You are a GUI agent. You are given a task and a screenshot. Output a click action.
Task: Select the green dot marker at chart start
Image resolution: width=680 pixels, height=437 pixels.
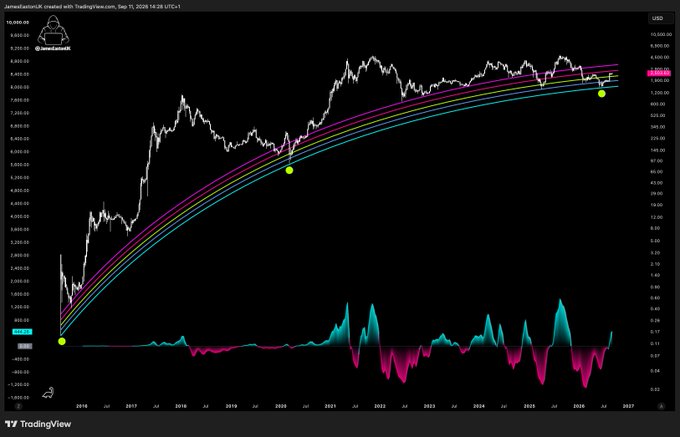coord(62,341)
